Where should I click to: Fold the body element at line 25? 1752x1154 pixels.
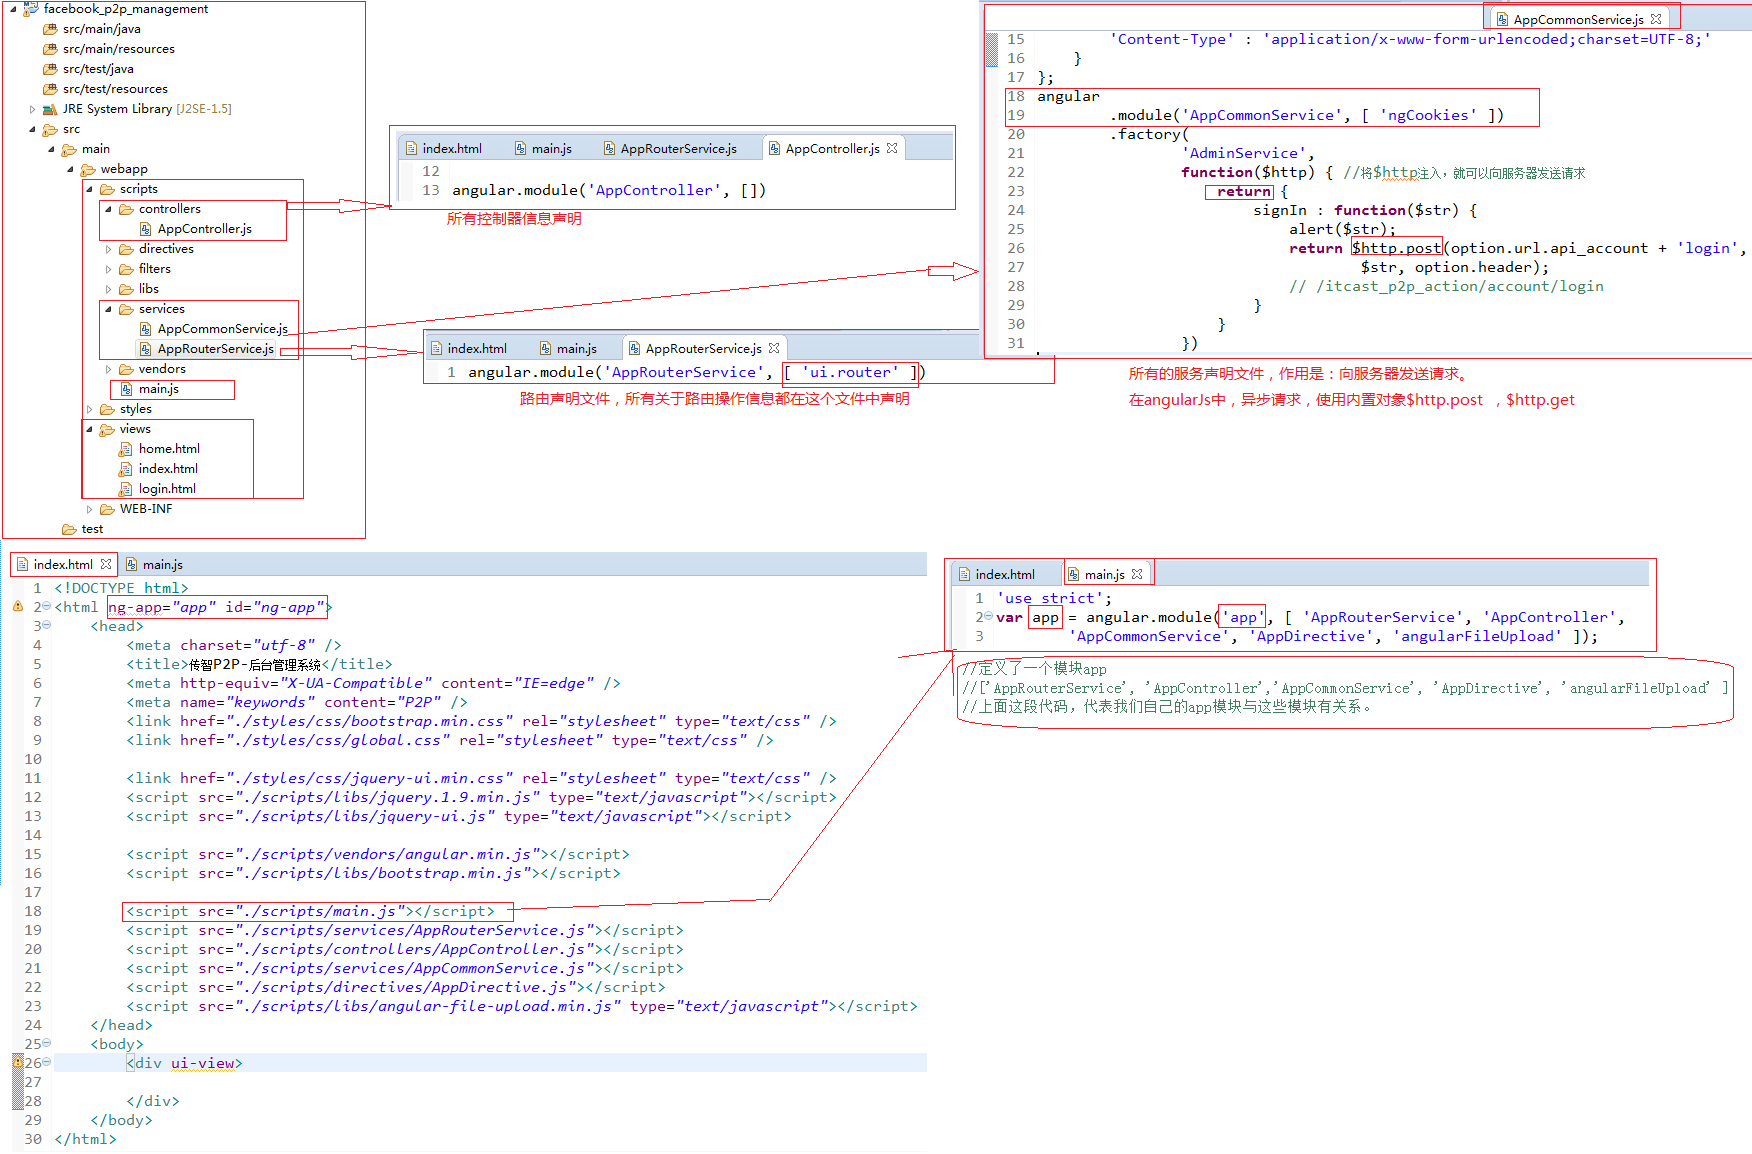46,1043
